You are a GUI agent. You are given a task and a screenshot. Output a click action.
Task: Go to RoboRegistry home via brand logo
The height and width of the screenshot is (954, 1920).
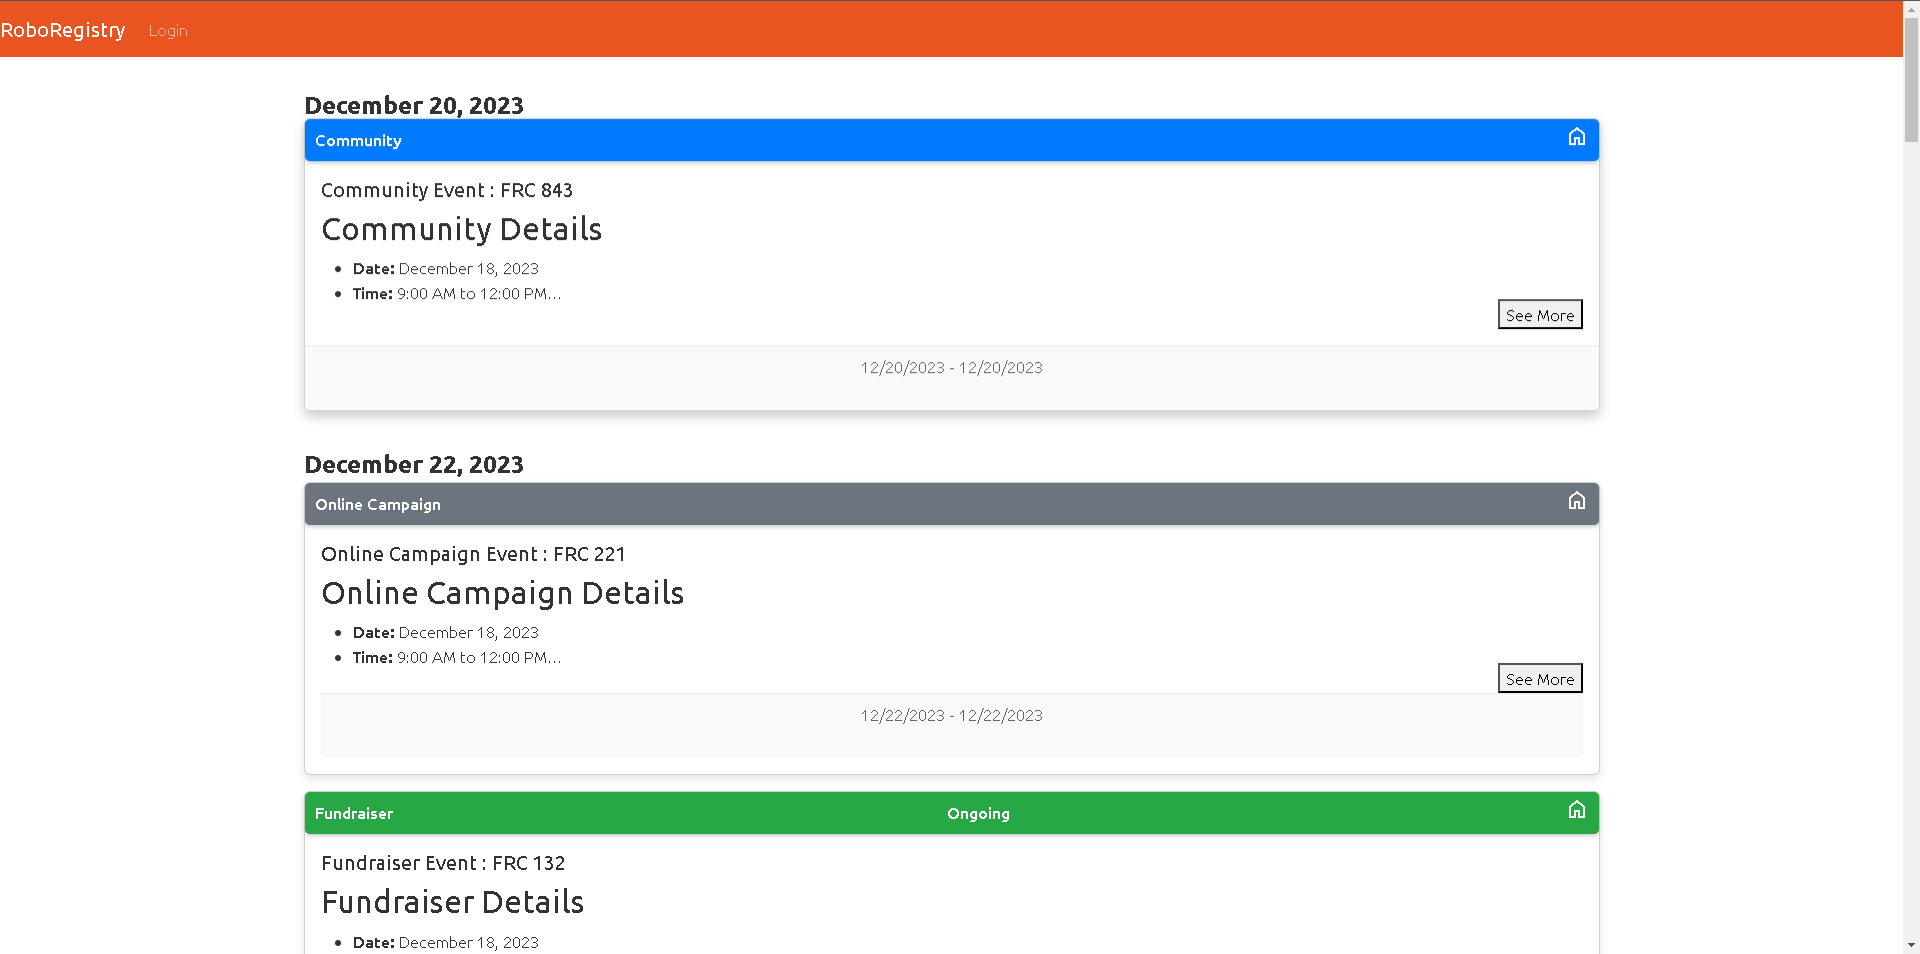pyautogui.click(x=63, y=30)
